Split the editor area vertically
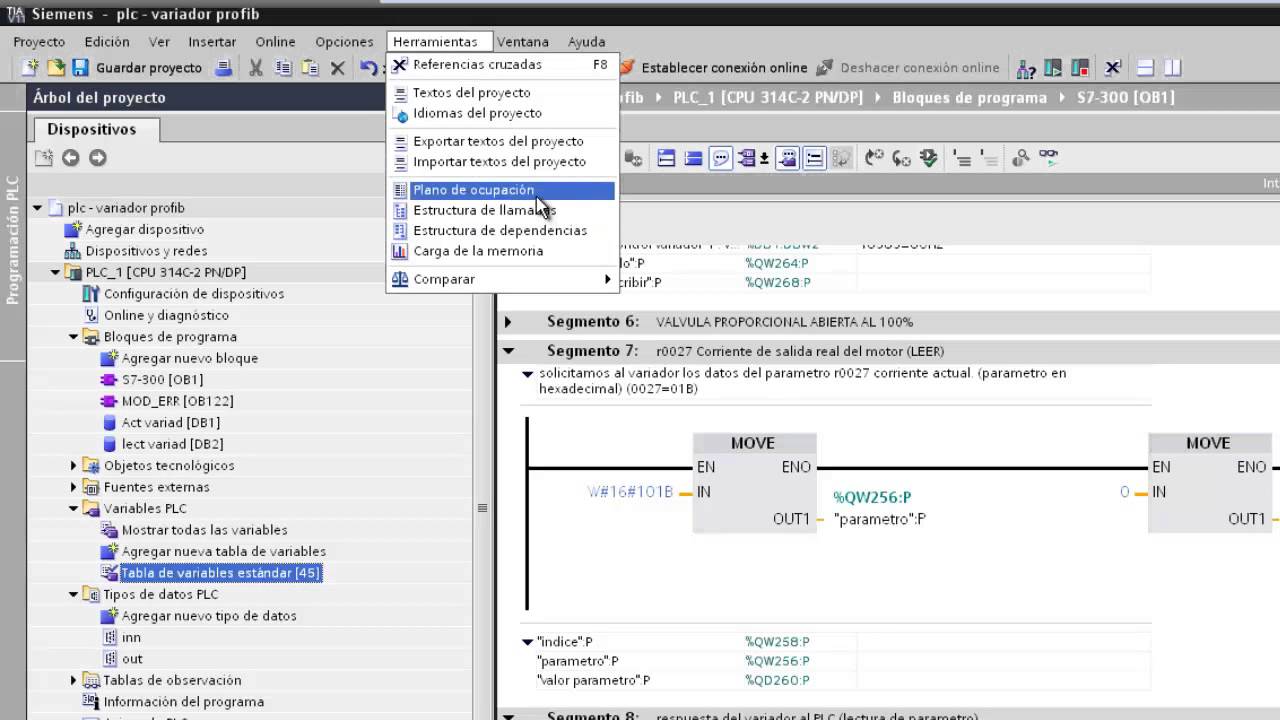Image resolution: width=1280 pixels, height=720 pixels. 1173,68
